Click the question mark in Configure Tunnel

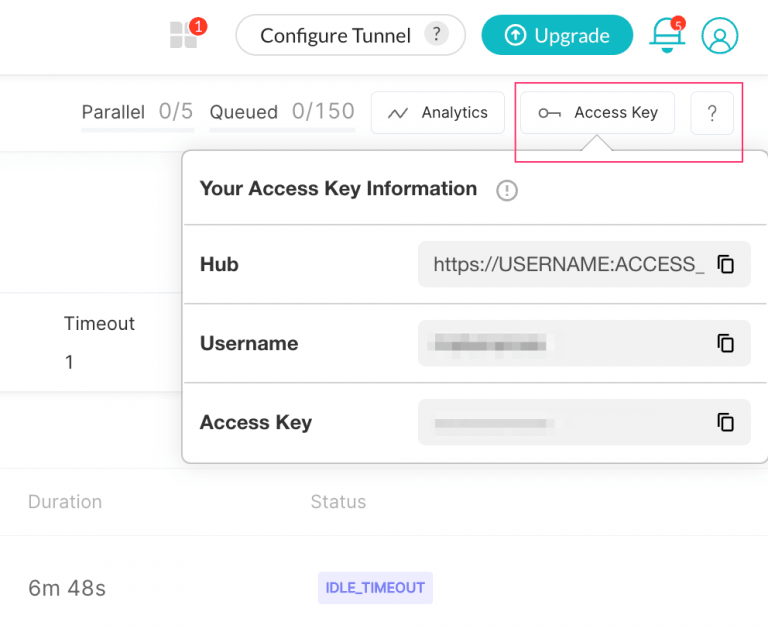point(435,34)
